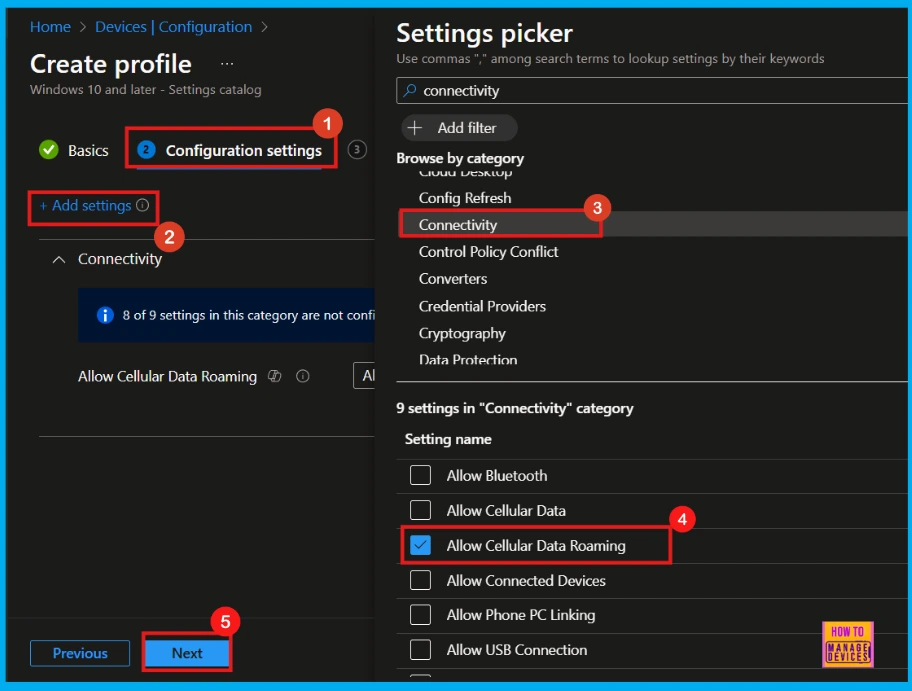
Task: Click the info icon beside Allow Cellular Data Roaming
Action: click(x=302, y=376)
